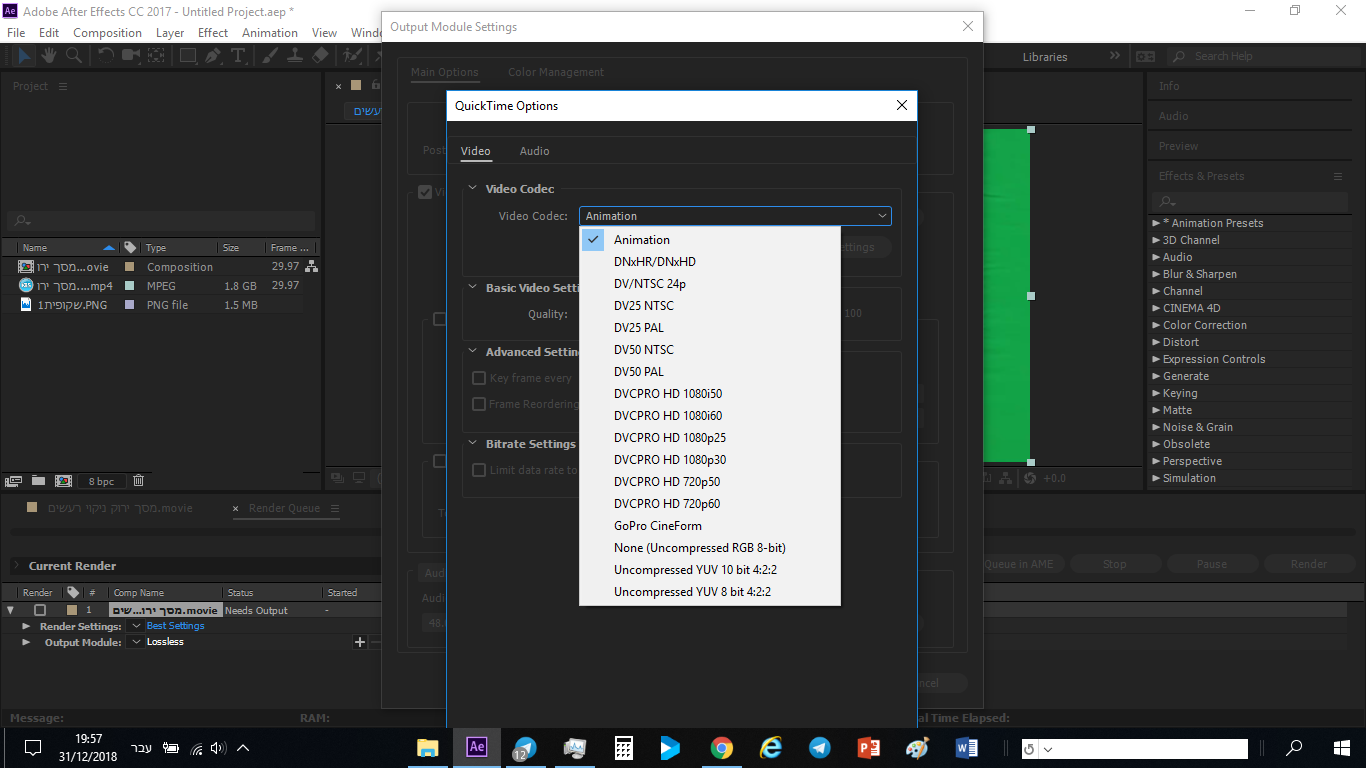Click the new folder icon in Project panel
This screenshot has height=768, width=1366.
38,481
